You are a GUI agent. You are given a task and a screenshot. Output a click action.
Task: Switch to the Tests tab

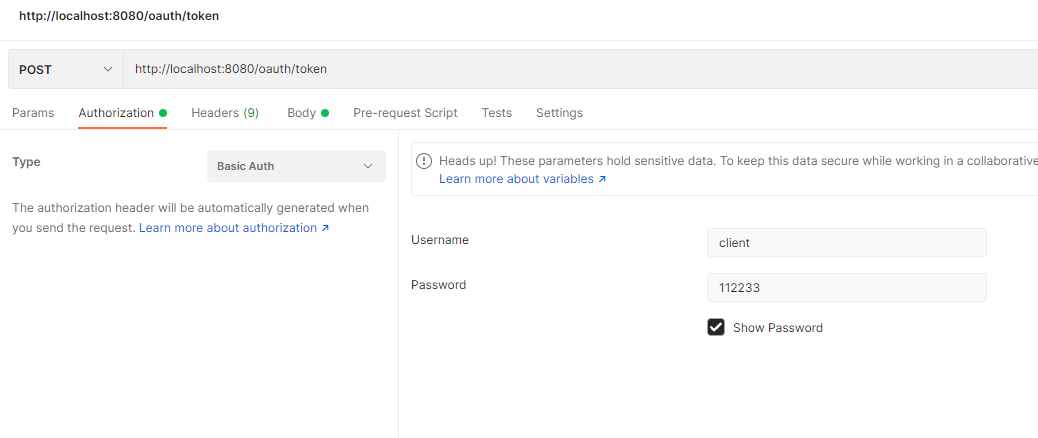pos(496,113)
